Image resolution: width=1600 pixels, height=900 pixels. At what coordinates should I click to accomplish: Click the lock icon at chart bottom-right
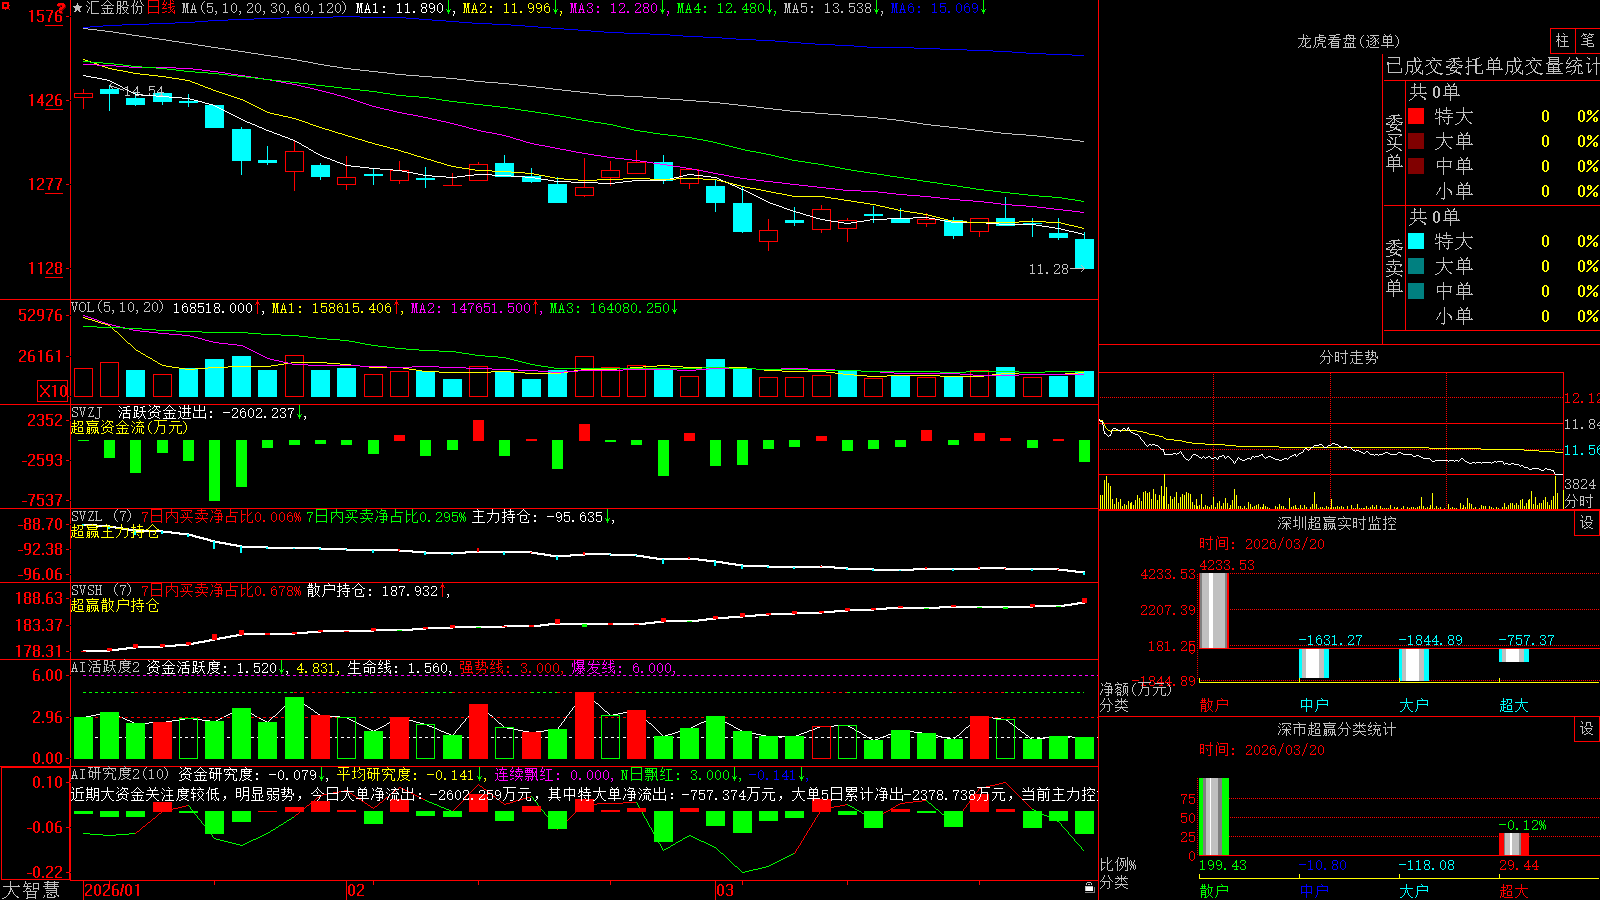[1089, 887]
